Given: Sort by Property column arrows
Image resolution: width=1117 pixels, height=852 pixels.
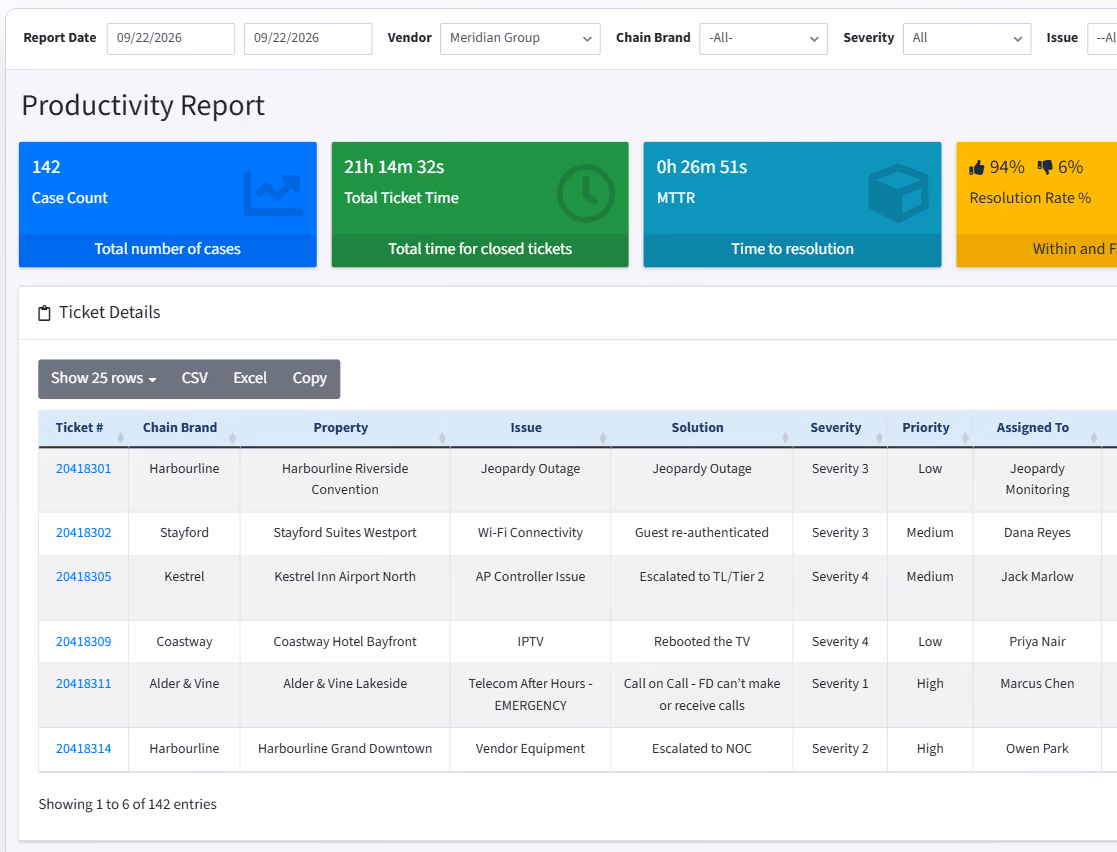Looking at the screenshot, I should pos(442,437).
